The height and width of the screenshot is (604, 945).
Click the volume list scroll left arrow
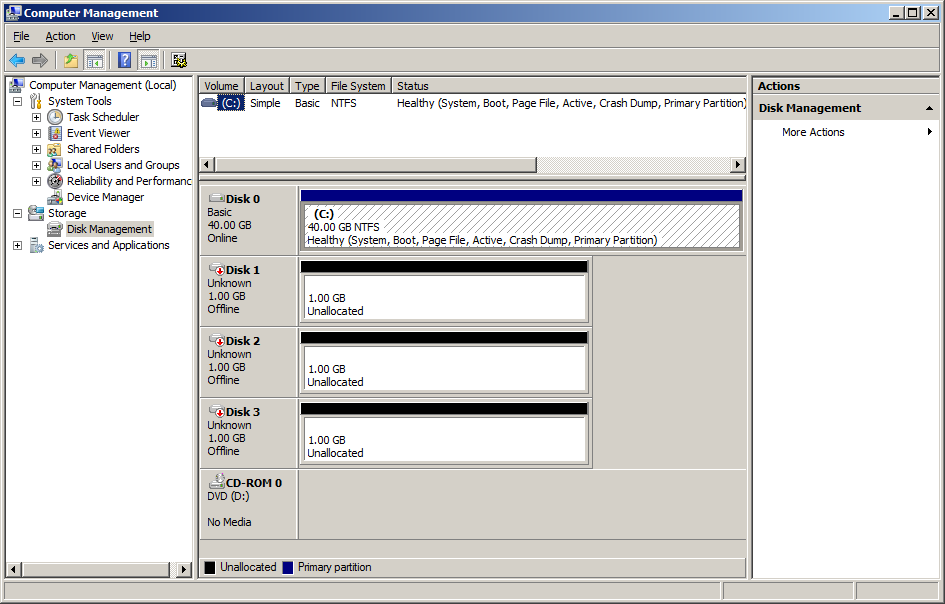pos(207,165)
